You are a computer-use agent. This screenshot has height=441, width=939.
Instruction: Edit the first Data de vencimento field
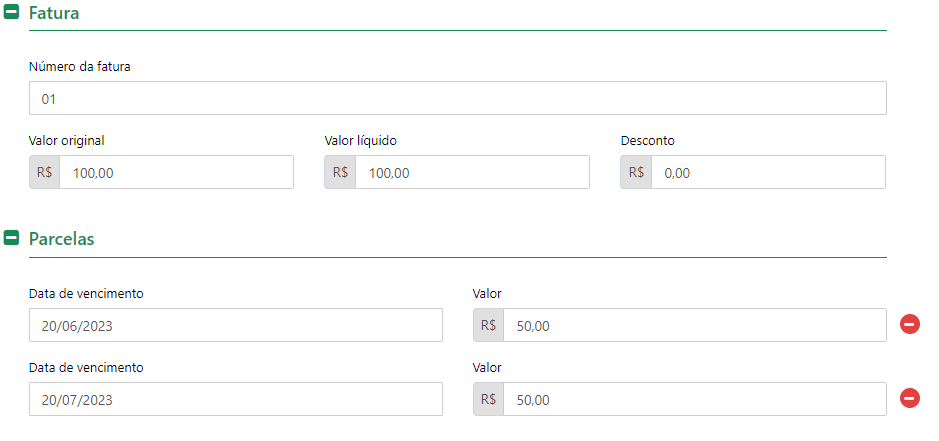click(x=236, y=325)
